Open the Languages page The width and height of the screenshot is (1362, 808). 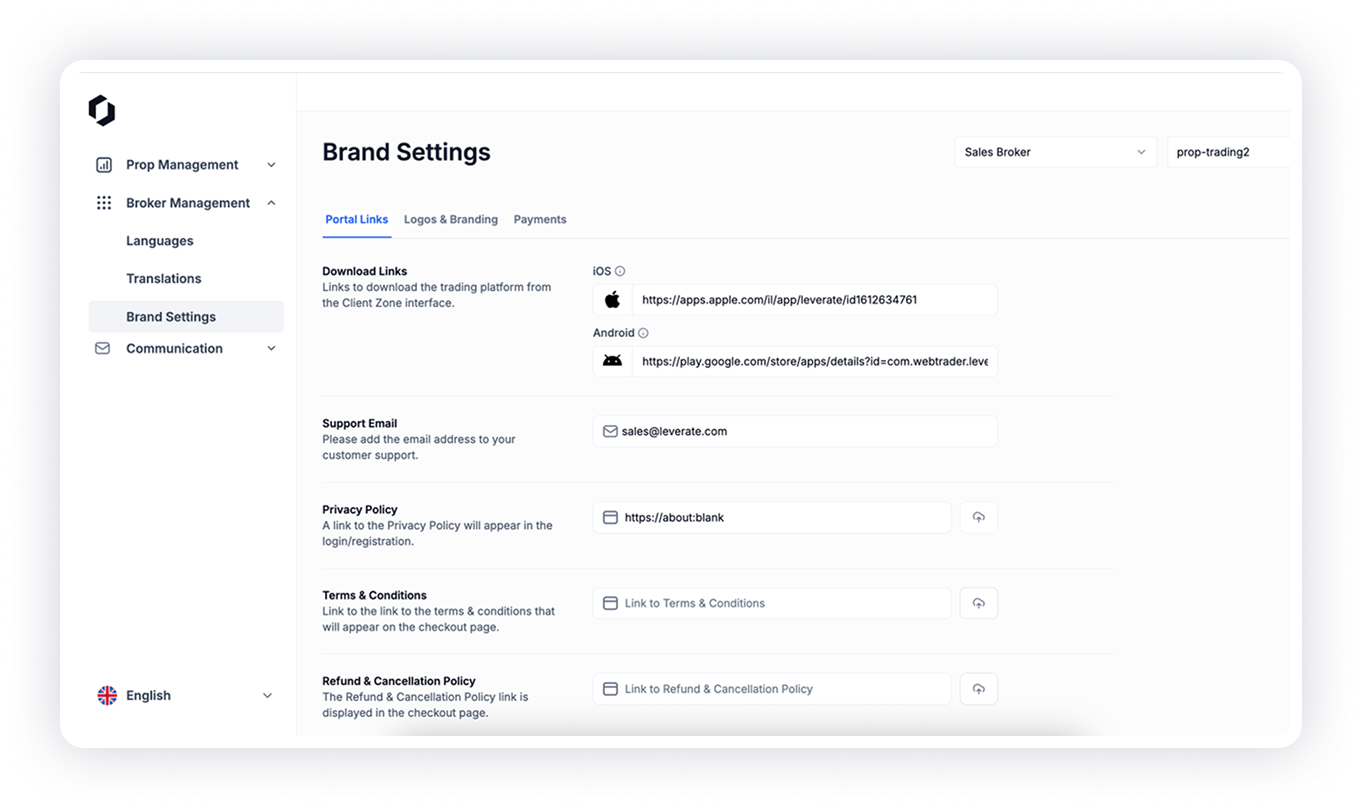pos(160,241)
